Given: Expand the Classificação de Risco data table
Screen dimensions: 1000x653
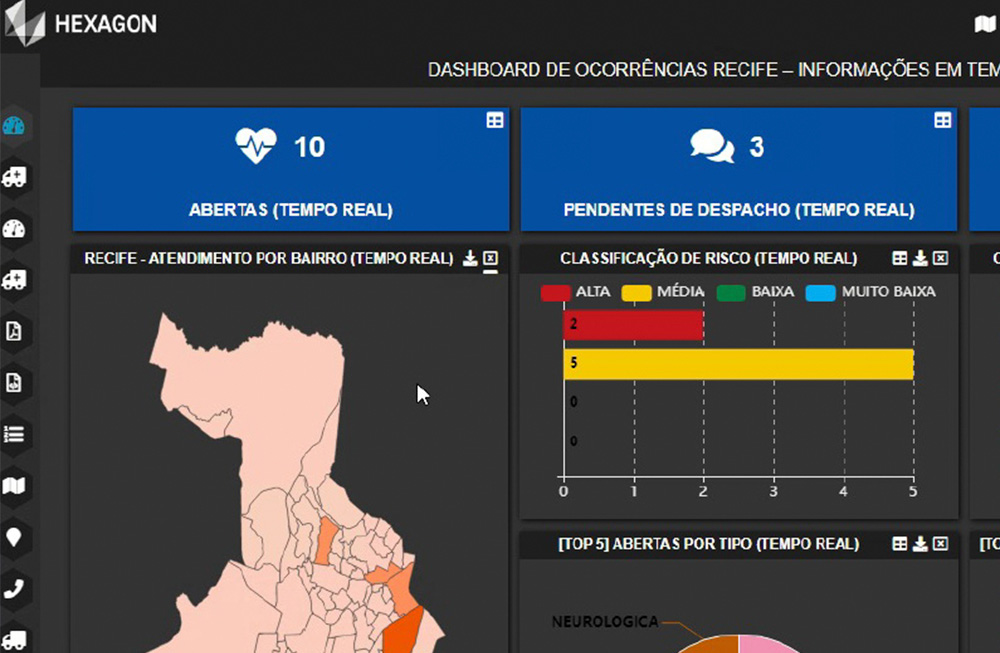Looking at the screenshot, I should pyautogui.click(x=900, y=259).
